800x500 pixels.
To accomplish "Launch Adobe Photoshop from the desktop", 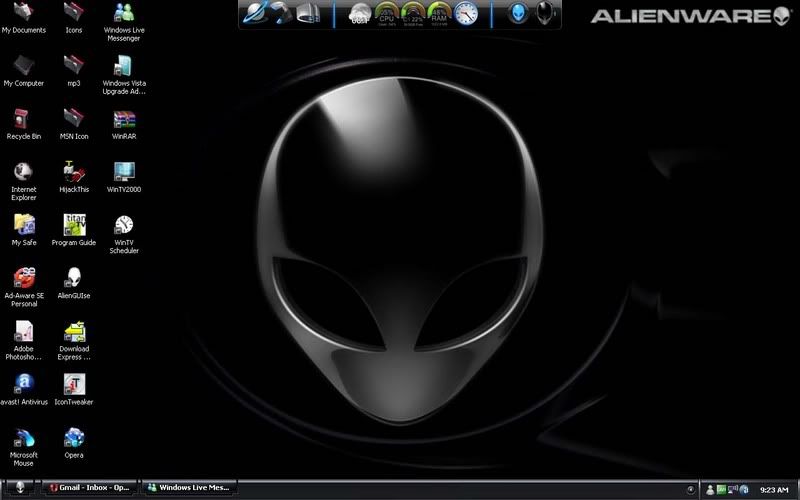I will click(x=23, y=332).
